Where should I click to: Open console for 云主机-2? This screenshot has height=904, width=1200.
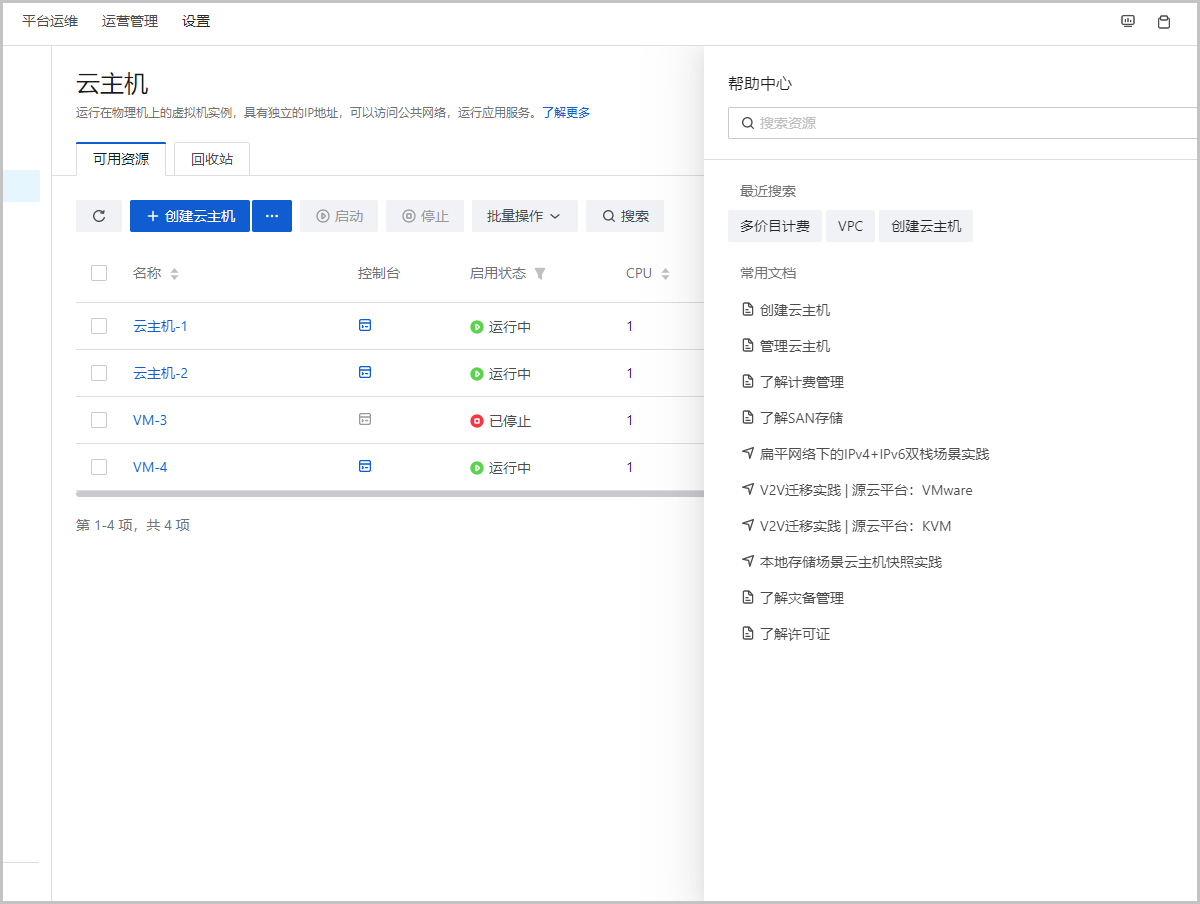tap(365, 372)
